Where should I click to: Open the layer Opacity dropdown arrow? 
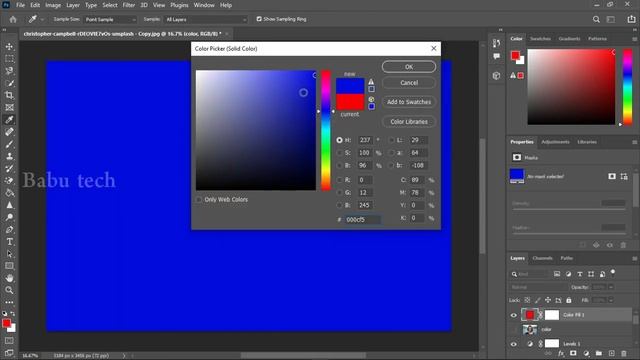coord(611,287)
